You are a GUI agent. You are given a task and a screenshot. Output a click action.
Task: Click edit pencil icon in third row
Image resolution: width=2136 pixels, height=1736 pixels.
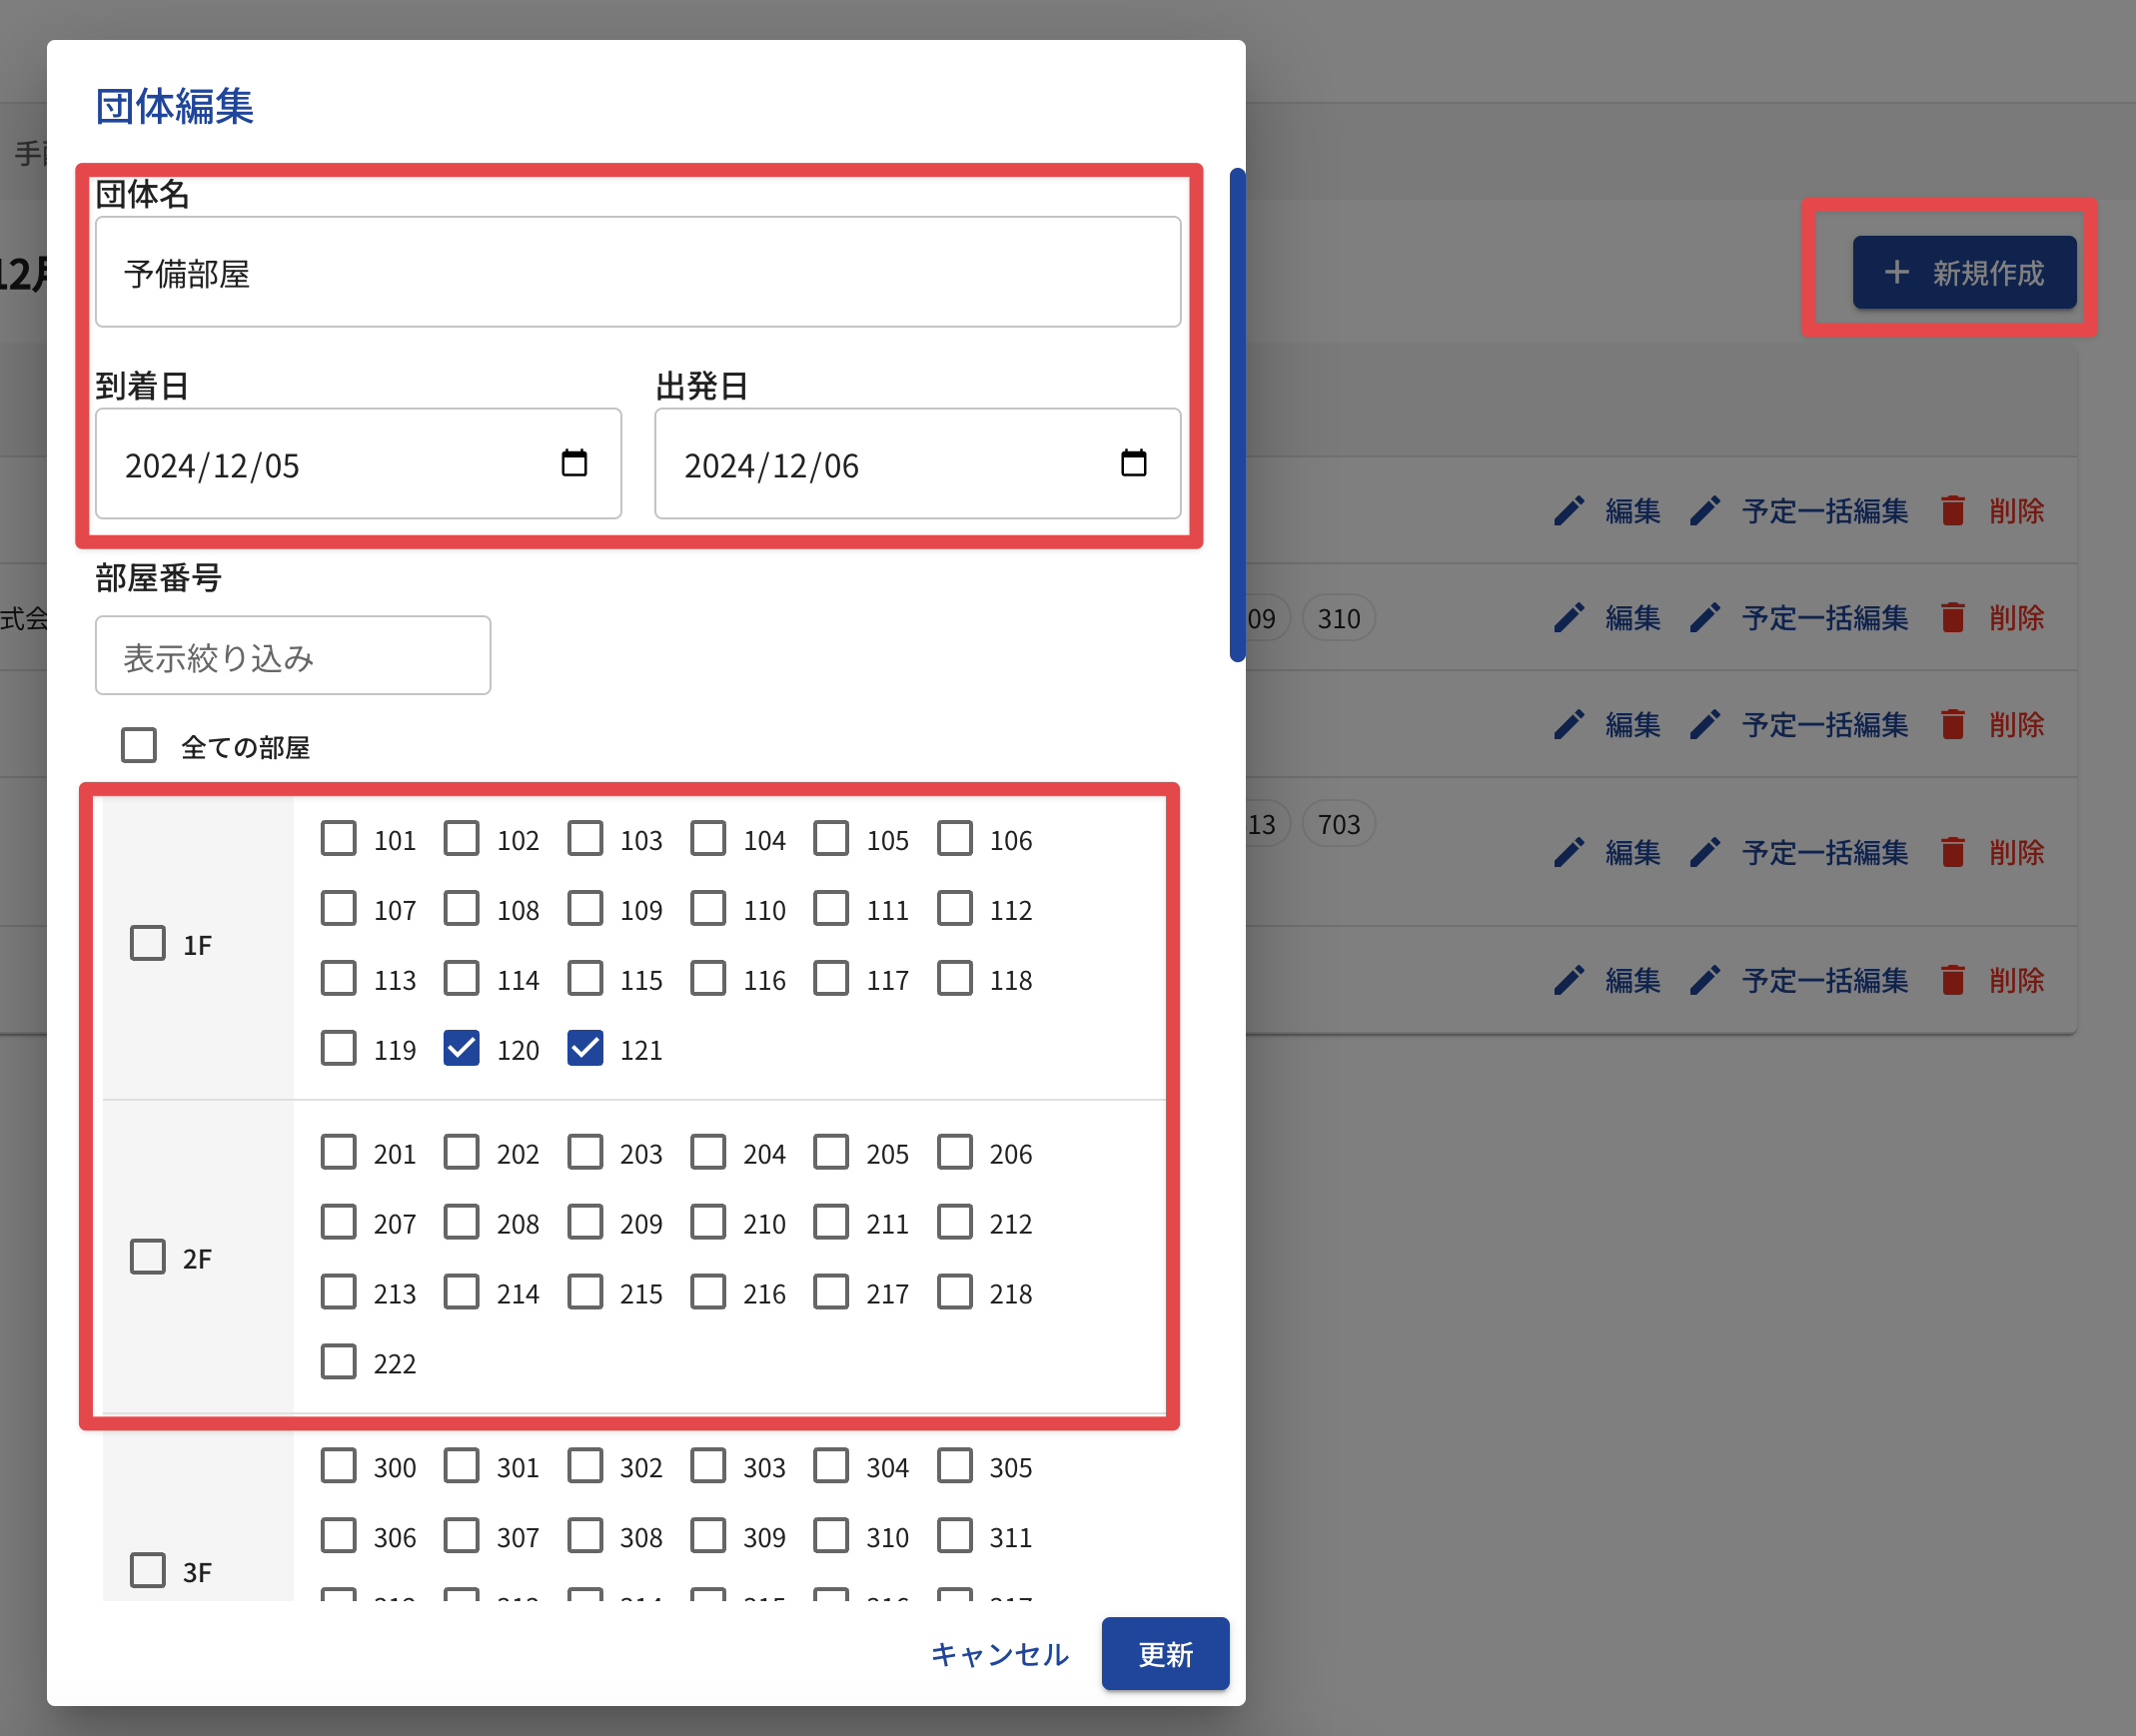click(1569, 725)
